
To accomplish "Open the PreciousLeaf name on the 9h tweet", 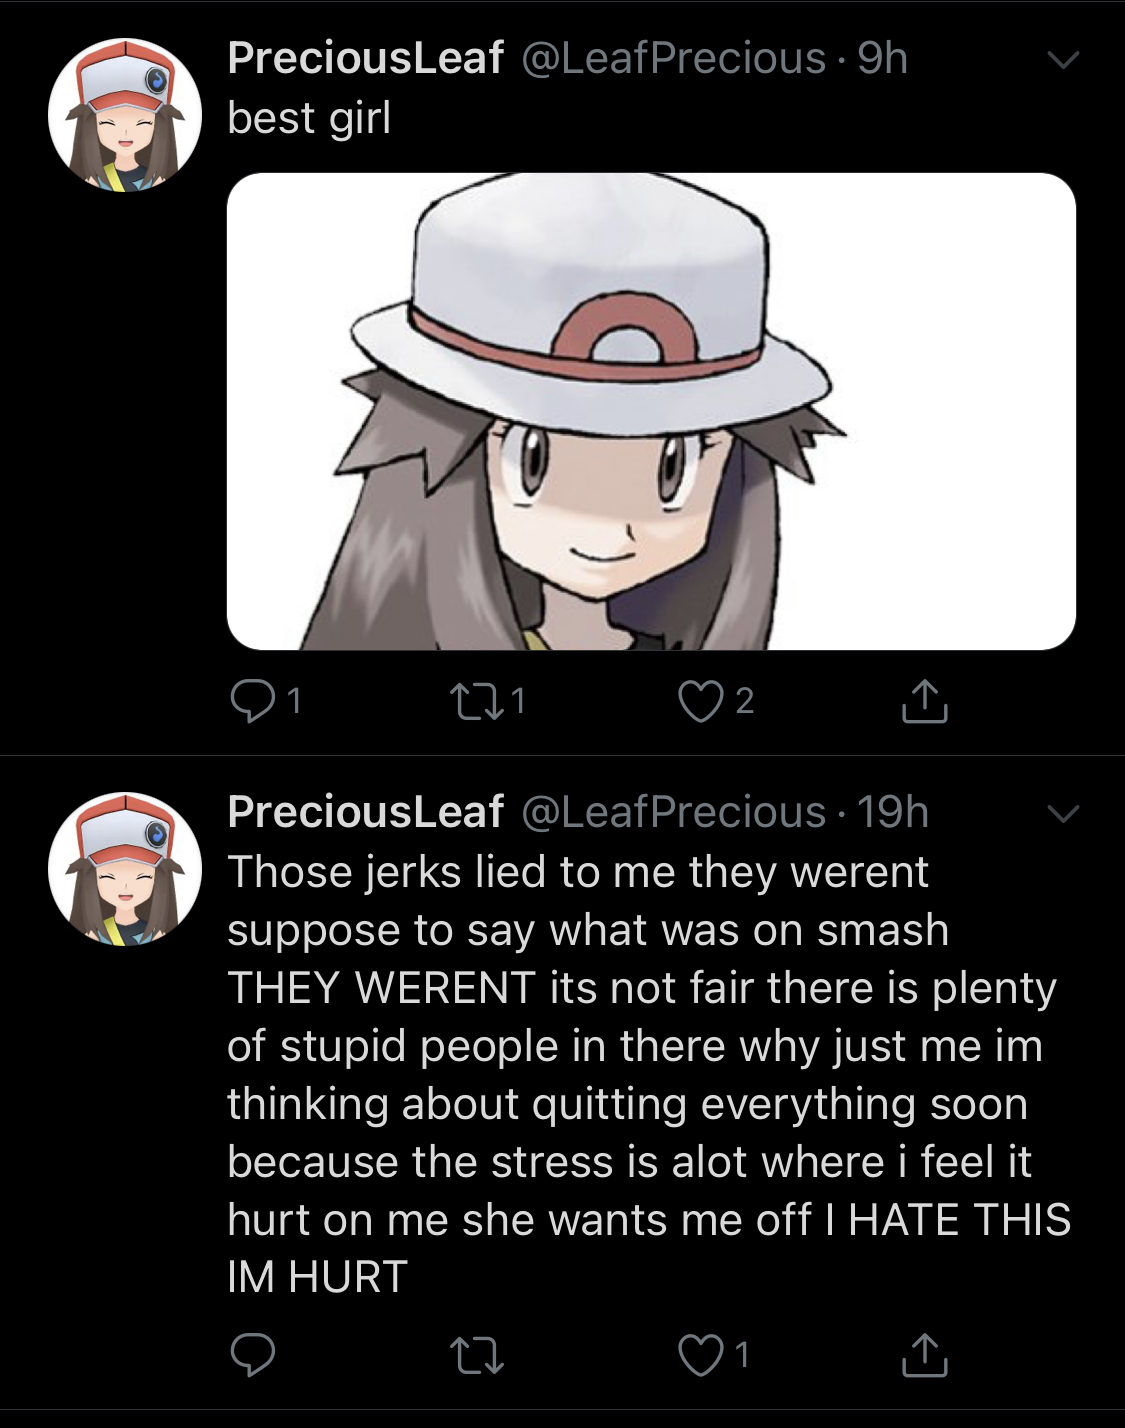I will (365, 58).
